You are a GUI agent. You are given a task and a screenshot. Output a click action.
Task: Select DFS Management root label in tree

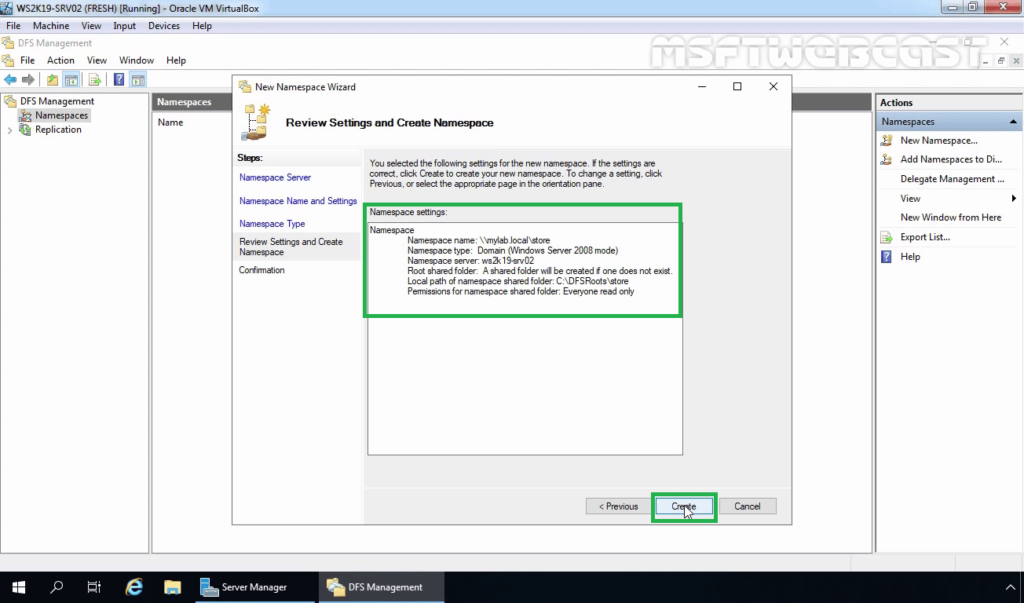coord(57,101)
